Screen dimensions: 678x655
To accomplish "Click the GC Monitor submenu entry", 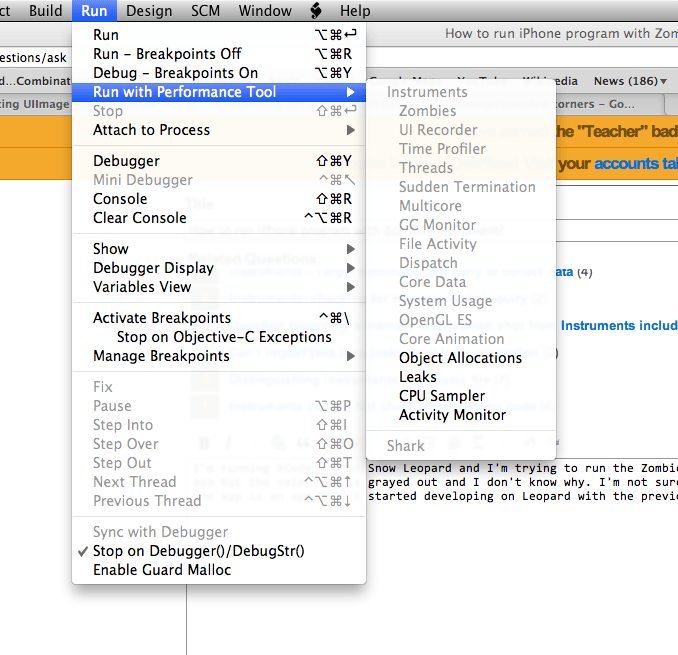I will click(461, 225).
